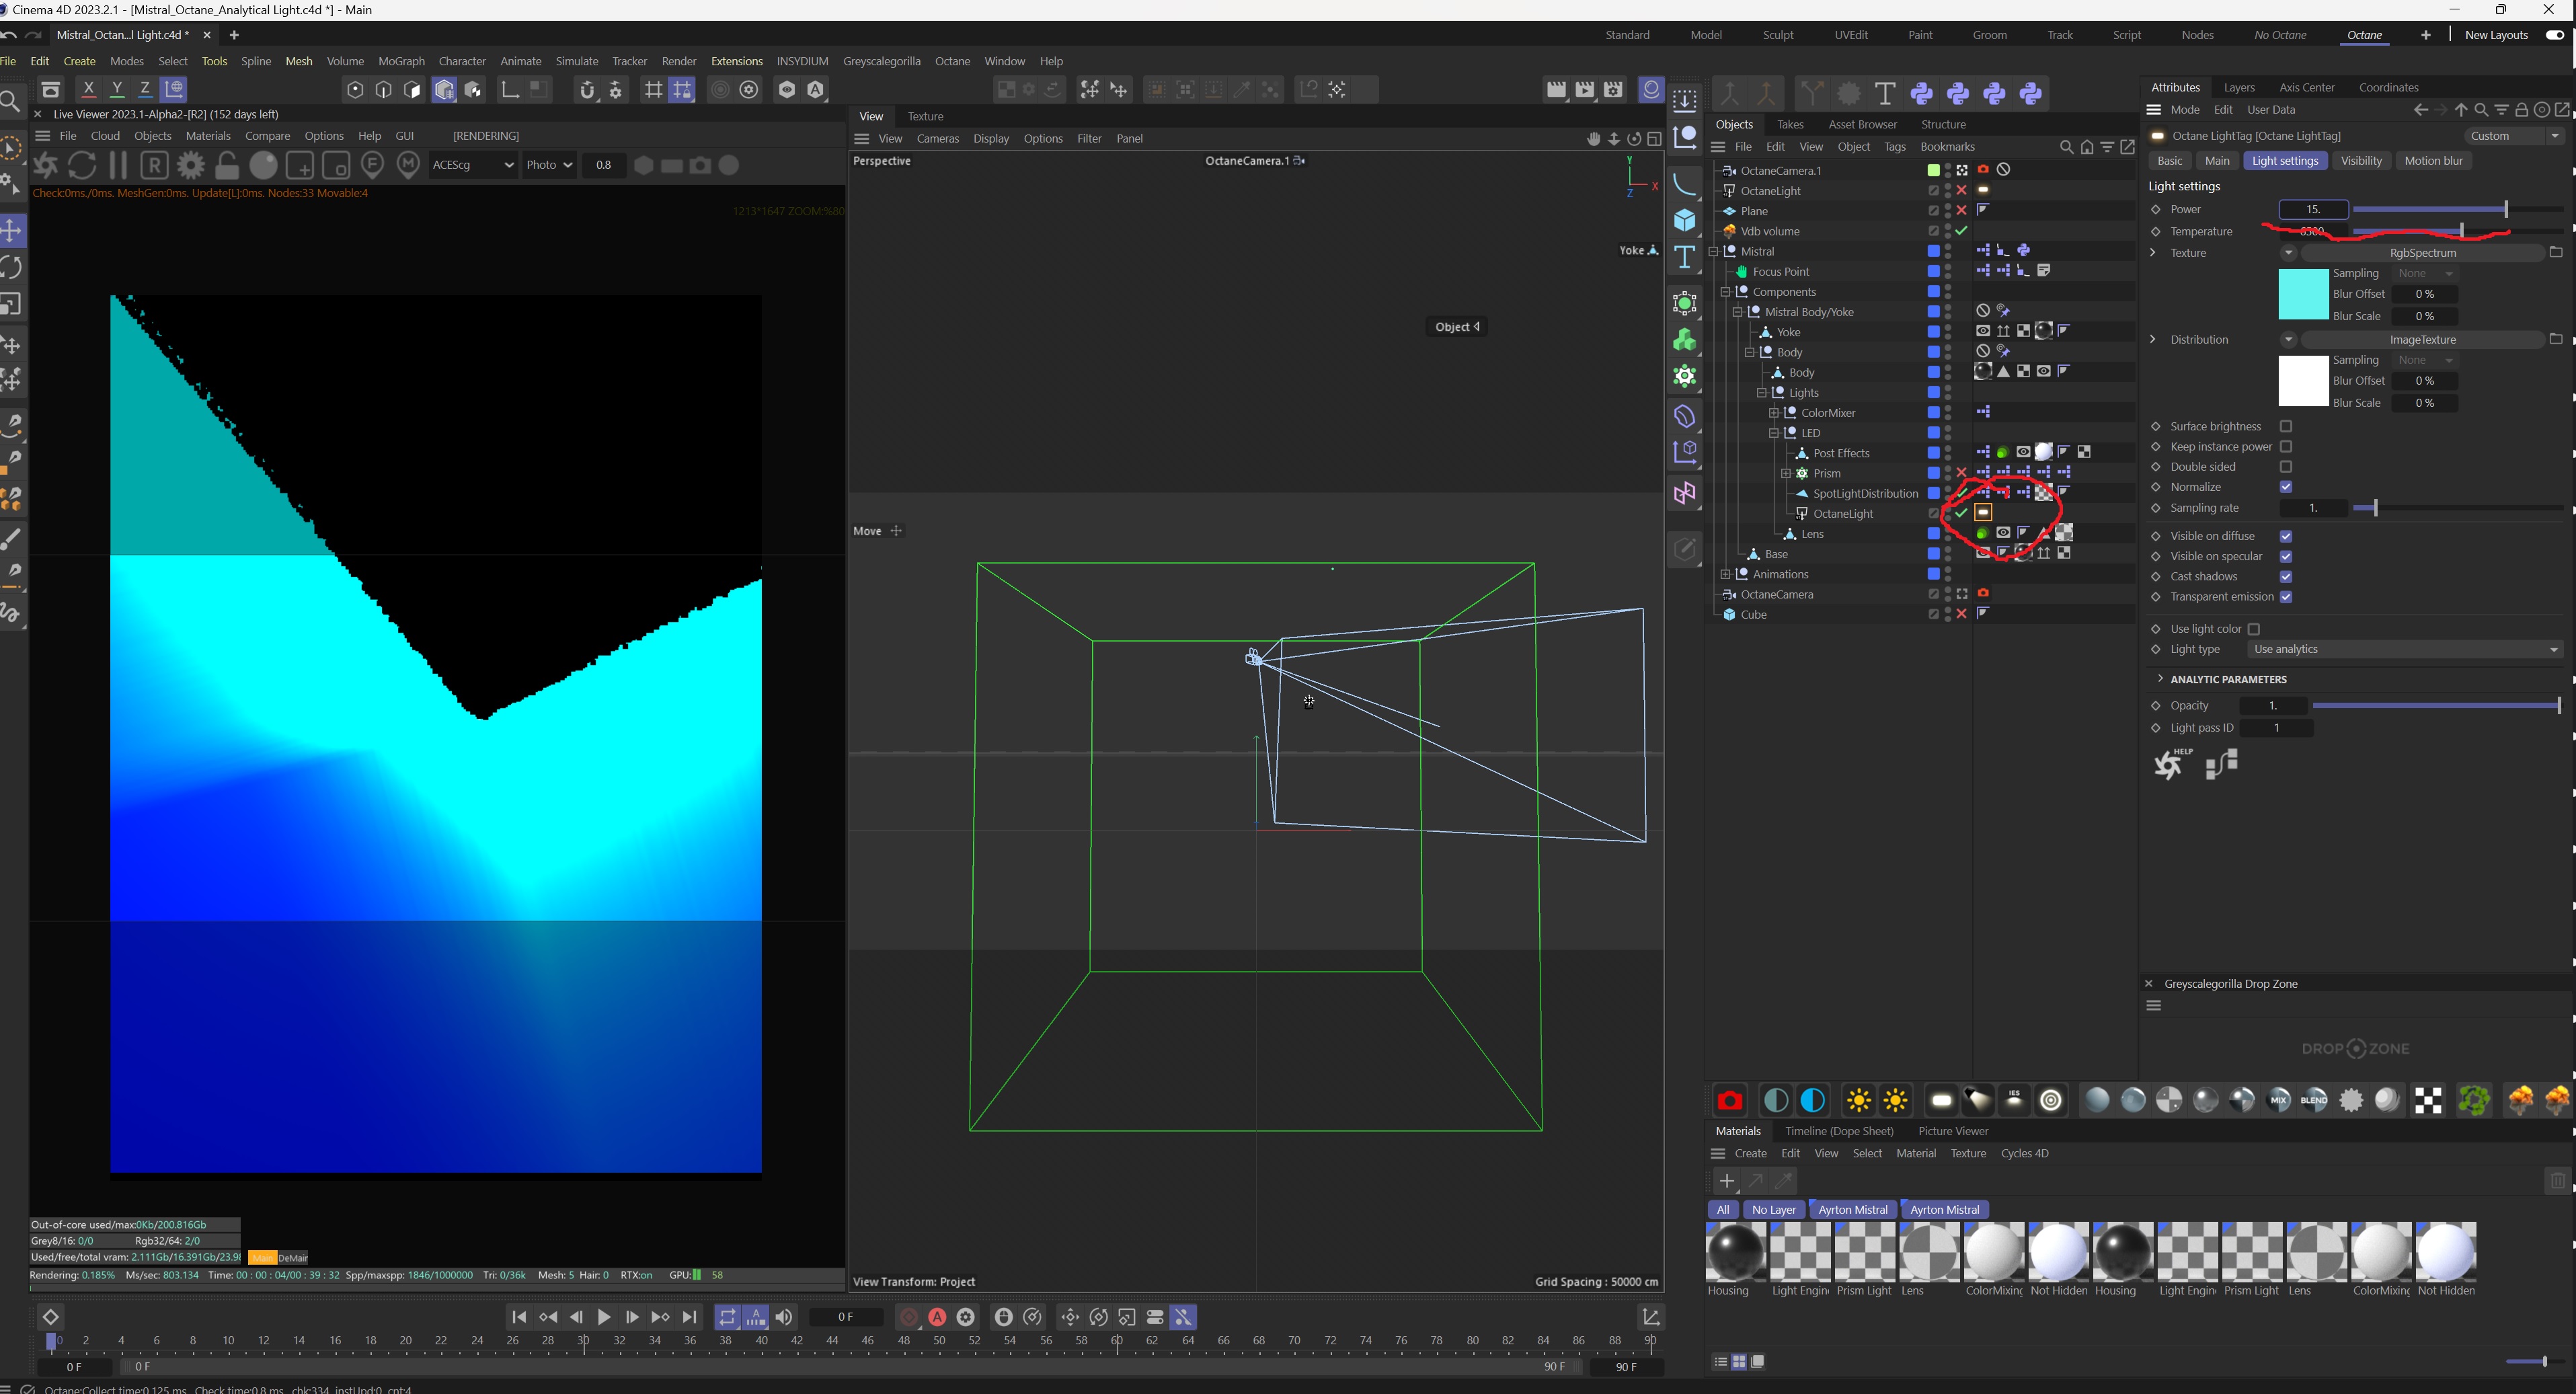Open the MoGraph menu

pyautogui.click(x=401, y=61)
